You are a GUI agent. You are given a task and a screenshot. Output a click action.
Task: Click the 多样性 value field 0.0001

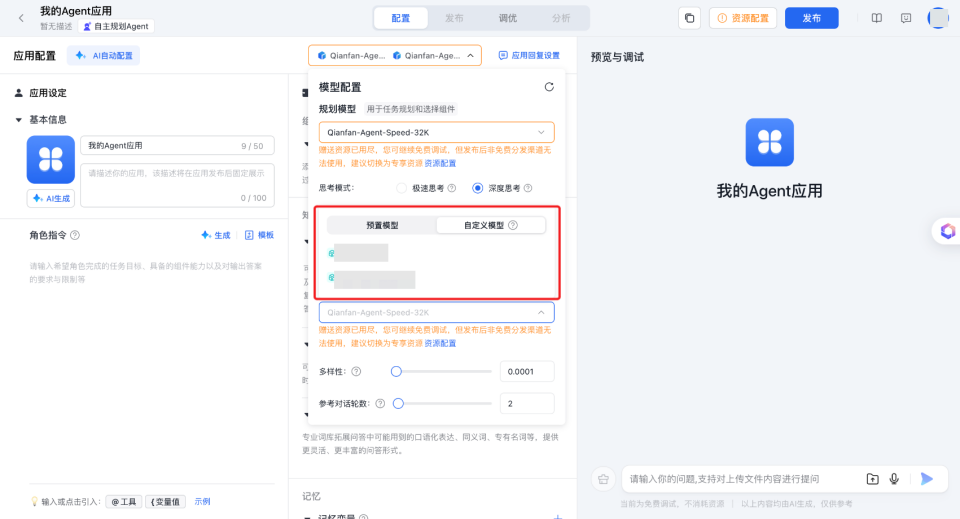527,372
